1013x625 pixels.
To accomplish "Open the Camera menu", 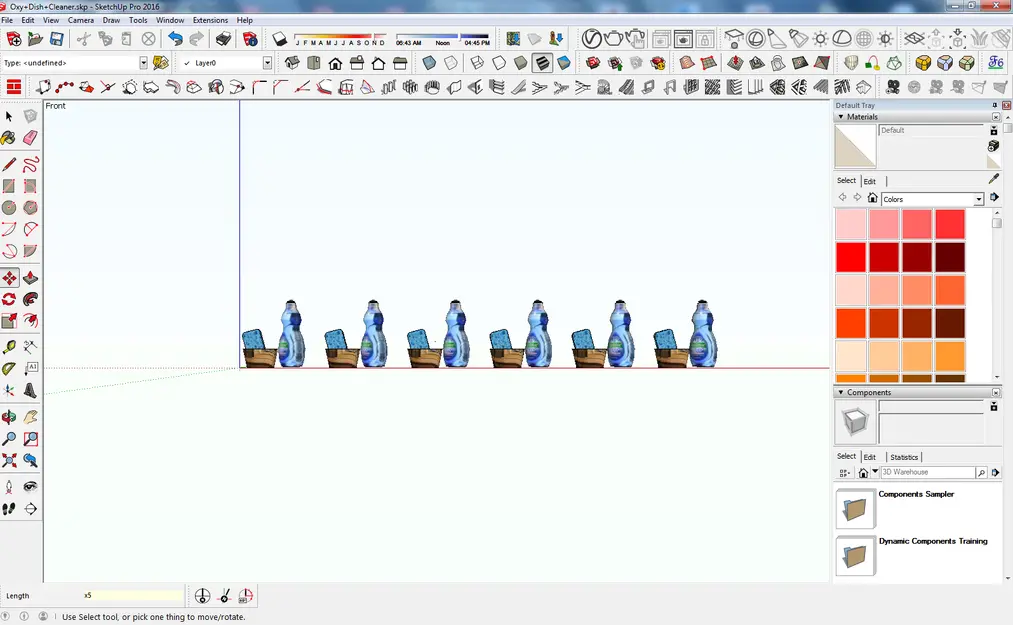I will click(81, 19).
